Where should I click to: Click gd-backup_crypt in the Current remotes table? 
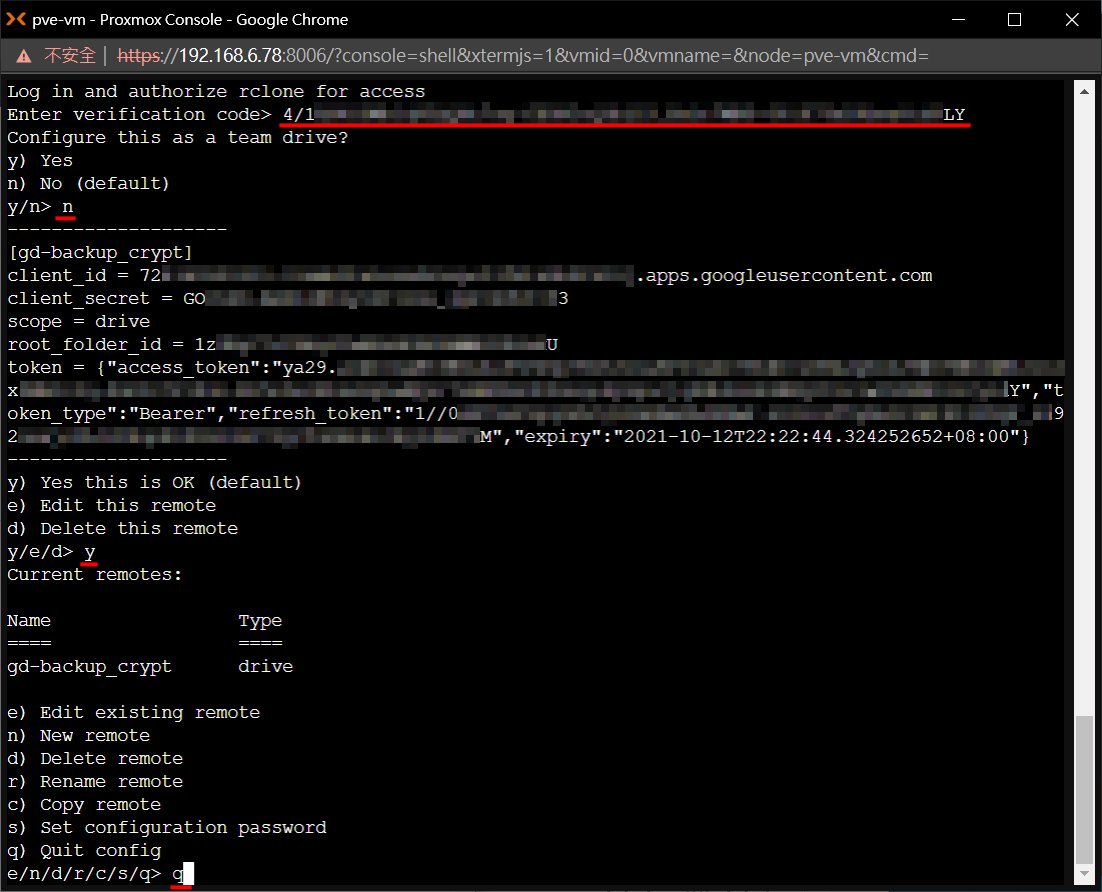[89, 666]
